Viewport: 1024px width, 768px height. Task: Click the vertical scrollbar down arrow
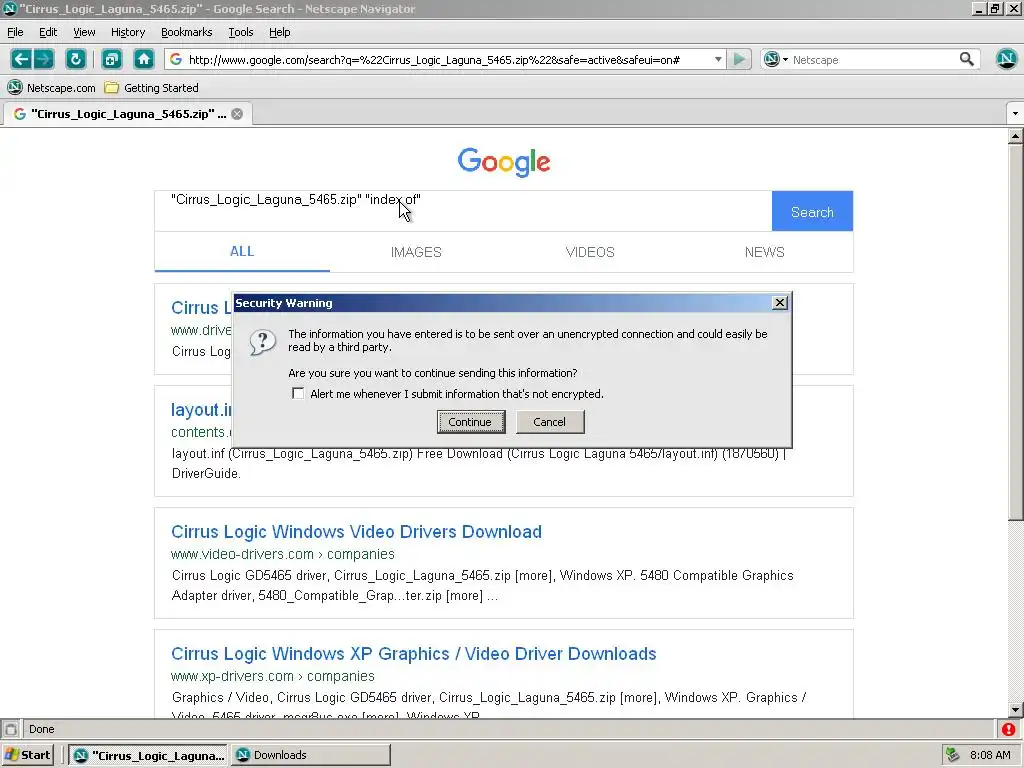click(x=1015, y=709)
